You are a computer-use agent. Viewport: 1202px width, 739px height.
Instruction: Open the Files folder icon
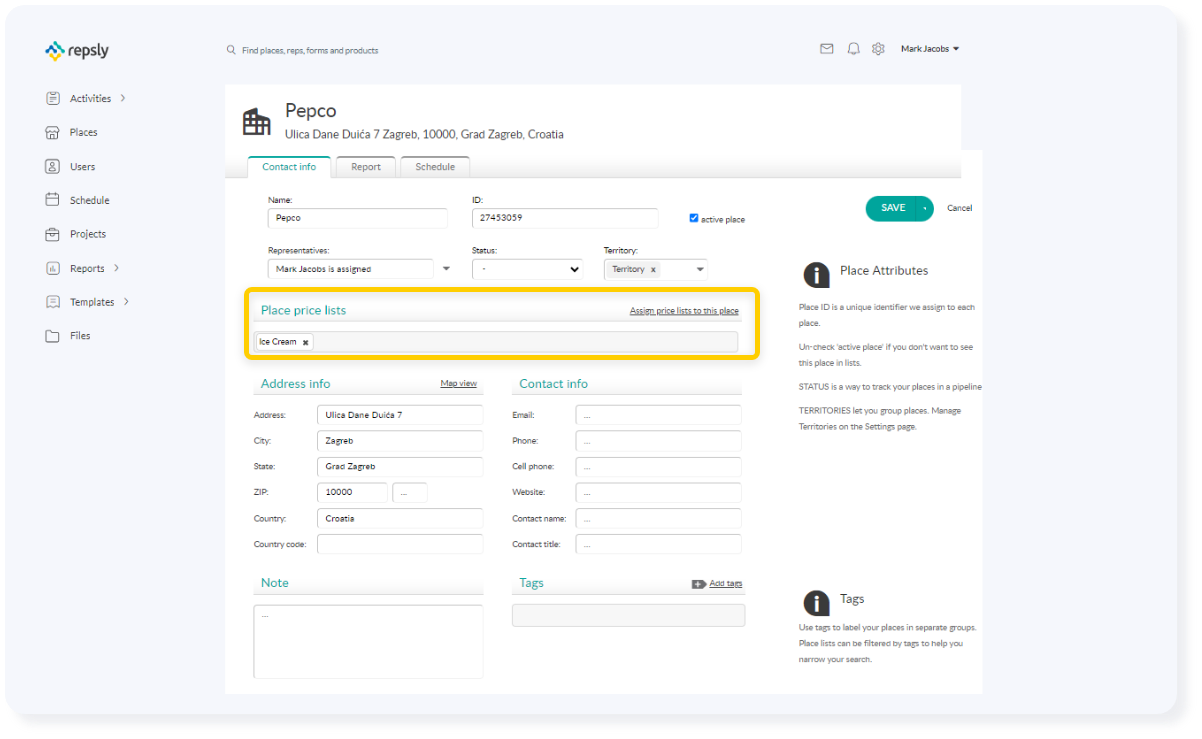click(x=53, y=336)
